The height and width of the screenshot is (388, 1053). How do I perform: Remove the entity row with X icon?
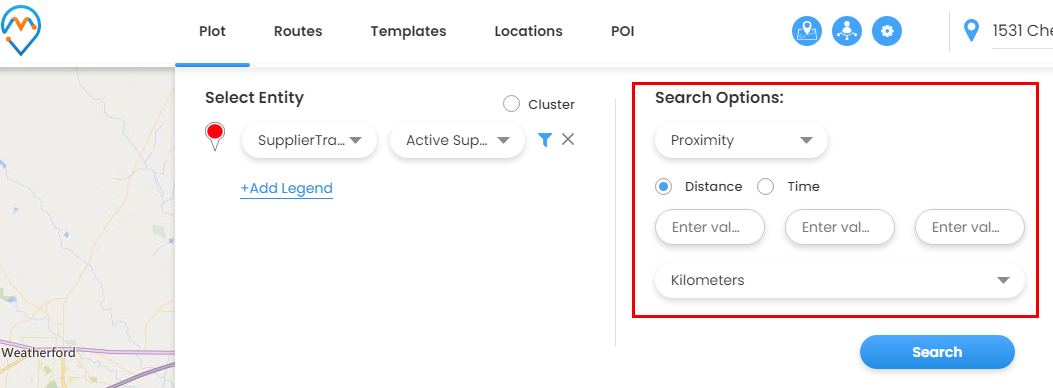click(568, 139)
